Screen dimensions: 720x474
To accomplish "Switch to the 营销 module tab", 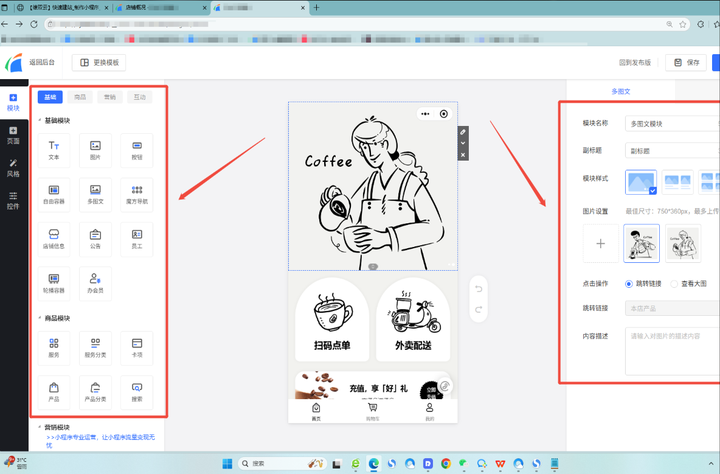I will point(110,97).
